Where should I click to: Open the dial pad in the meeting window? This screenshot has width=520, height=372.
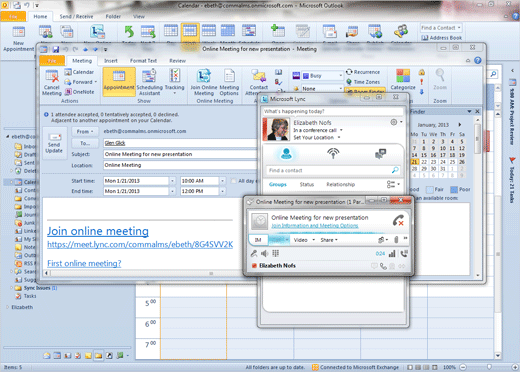[275, 253]
